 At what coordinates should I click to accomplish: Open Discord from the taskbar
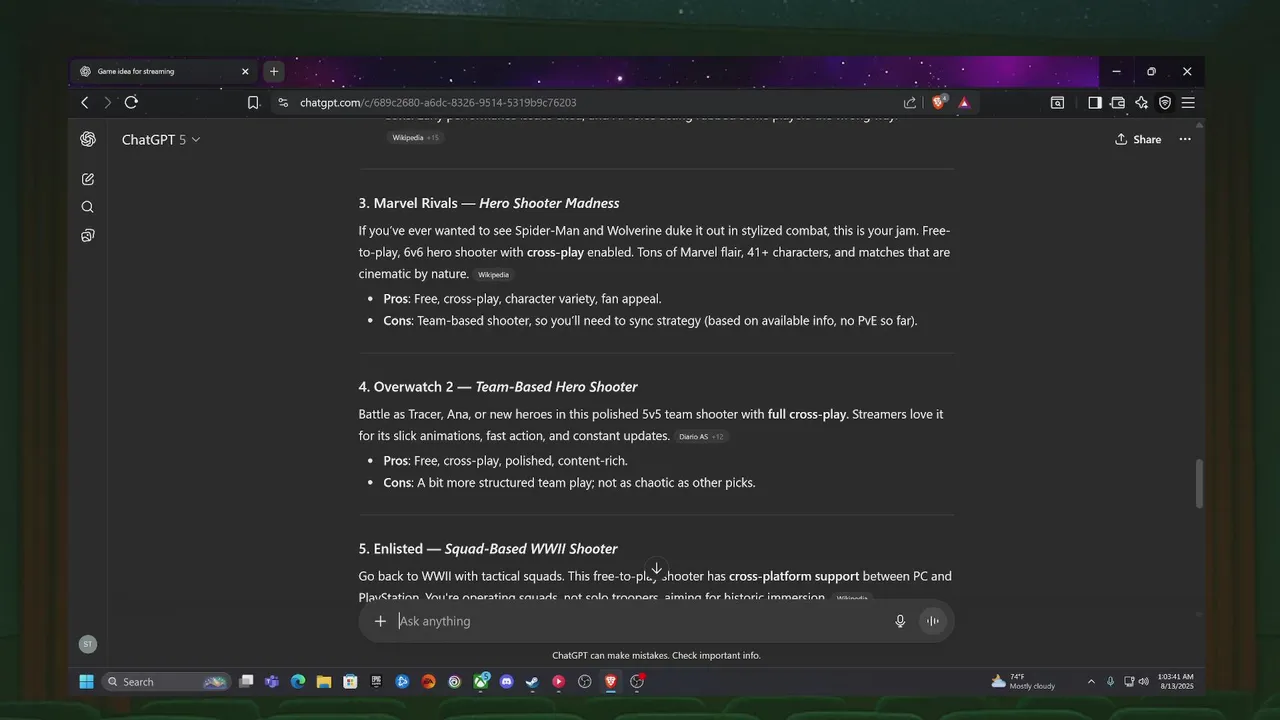click(x=506, y=682)
